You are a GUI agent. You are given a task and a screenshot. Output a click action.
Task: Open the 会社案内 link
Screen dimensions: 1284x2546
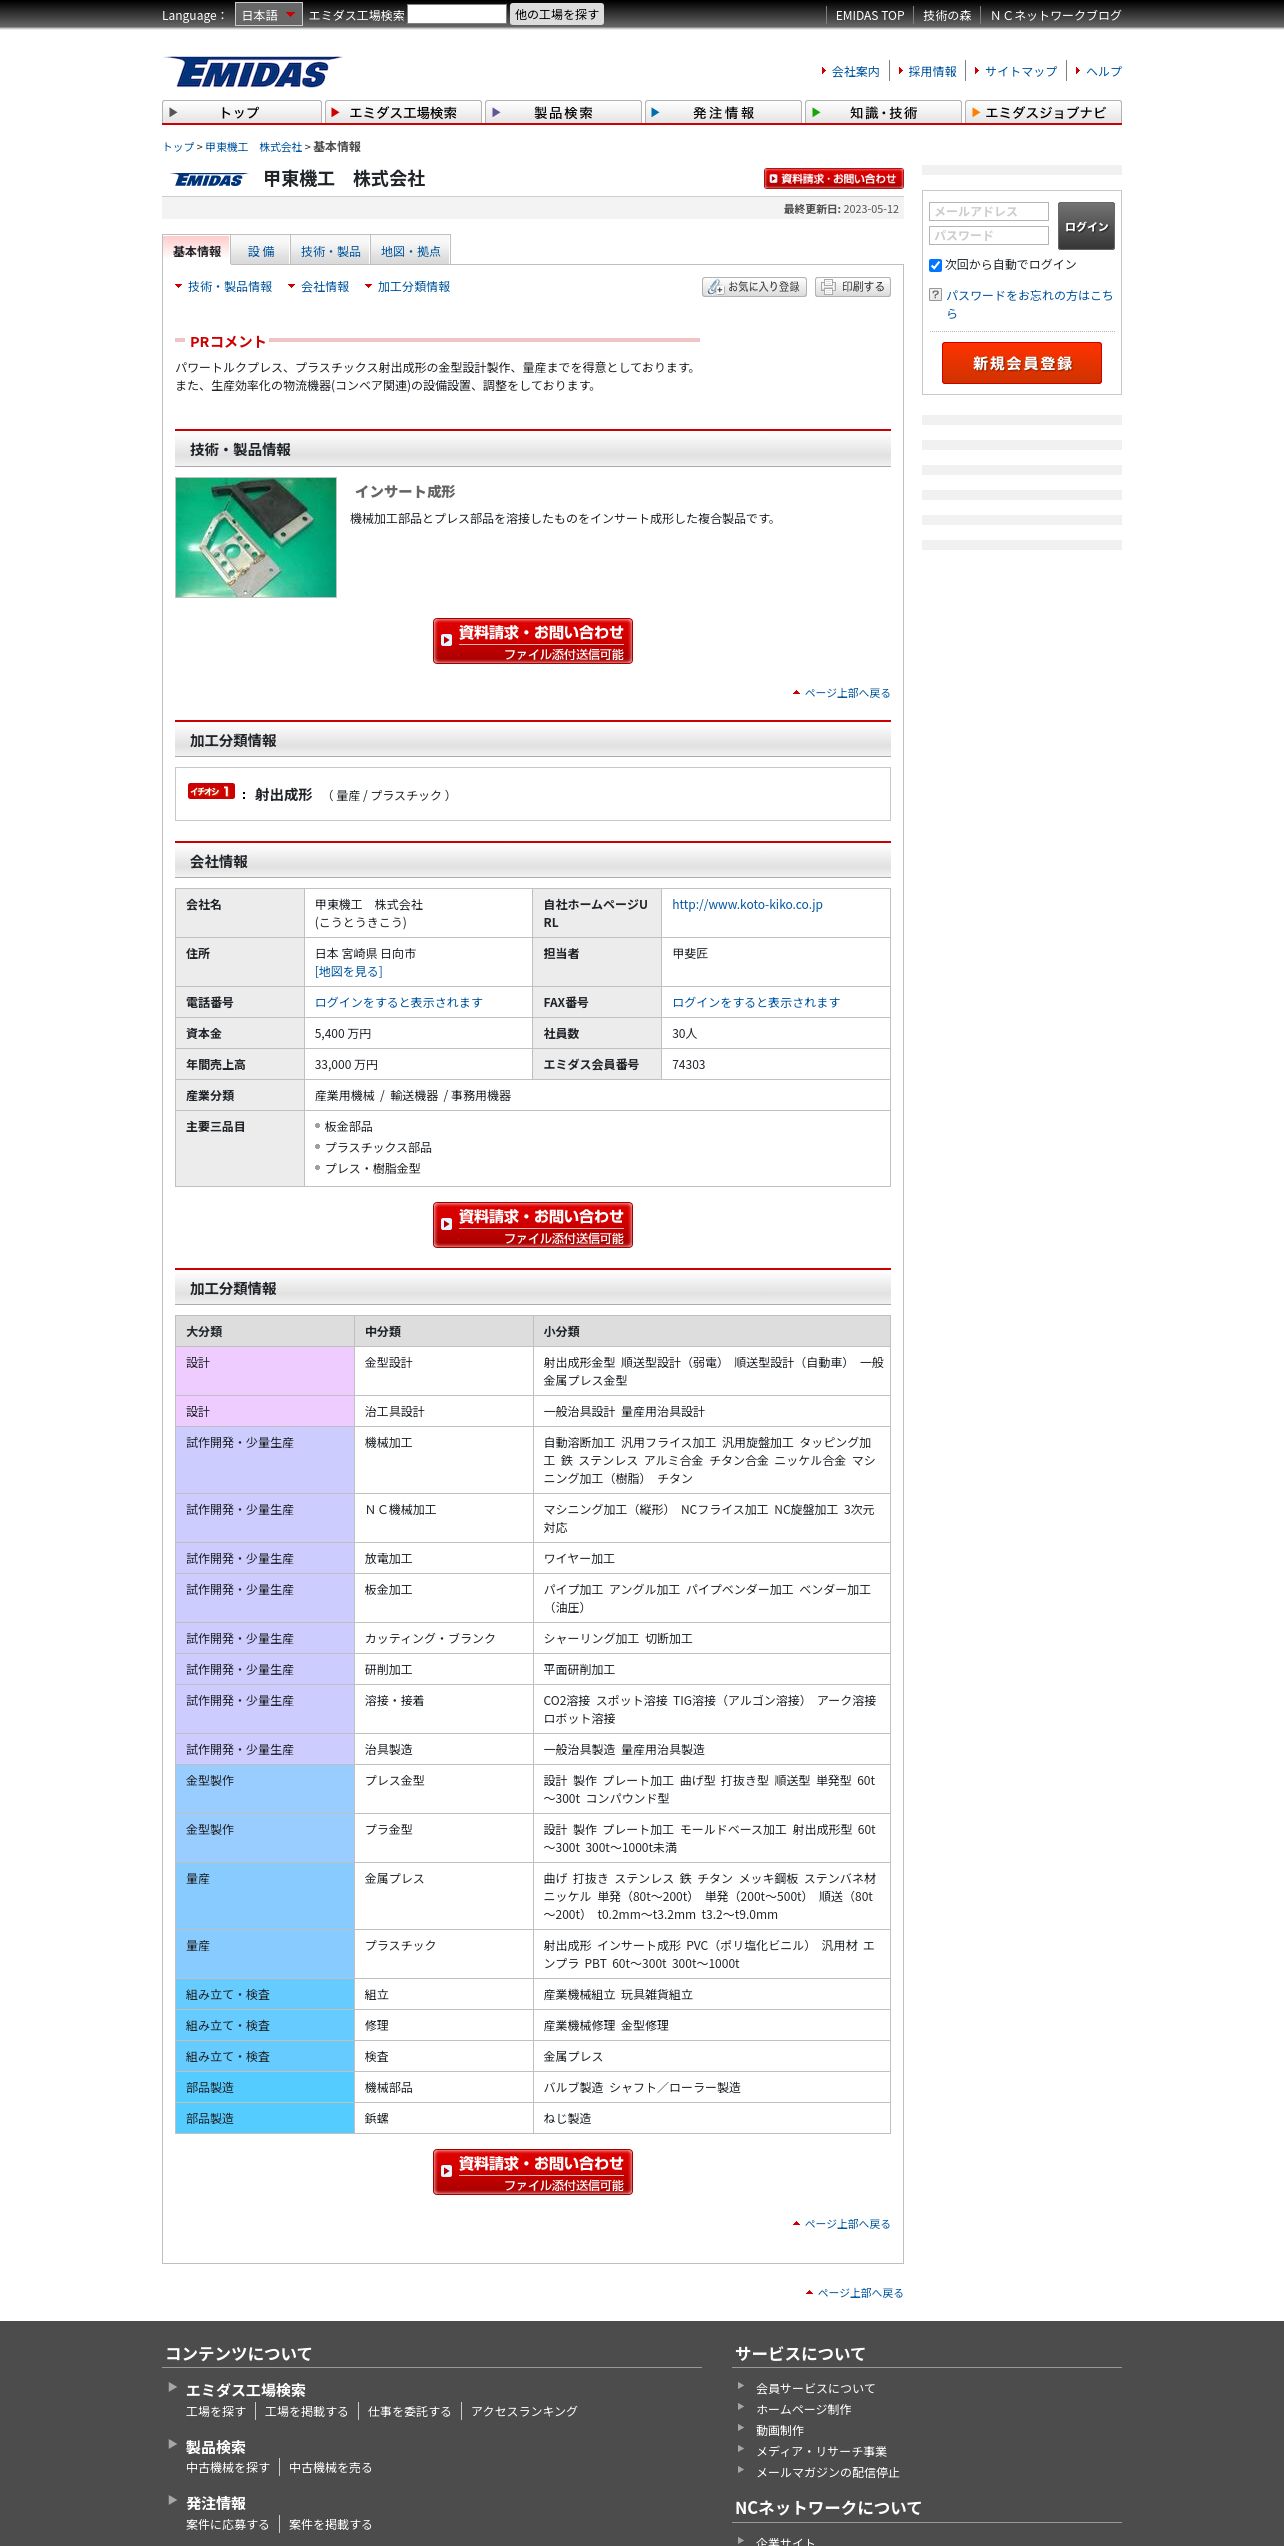[855, 71]
